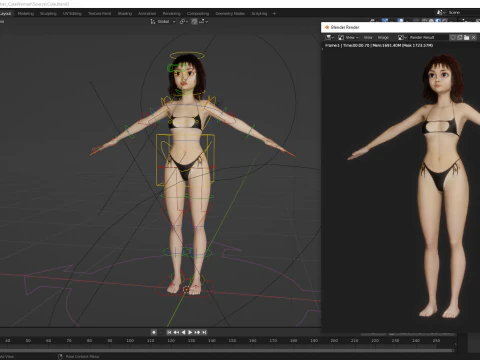The height and width of the screenshot is (360, 480).
Task: Click the Blender logo in render window title
Action: tap(327, 27)
